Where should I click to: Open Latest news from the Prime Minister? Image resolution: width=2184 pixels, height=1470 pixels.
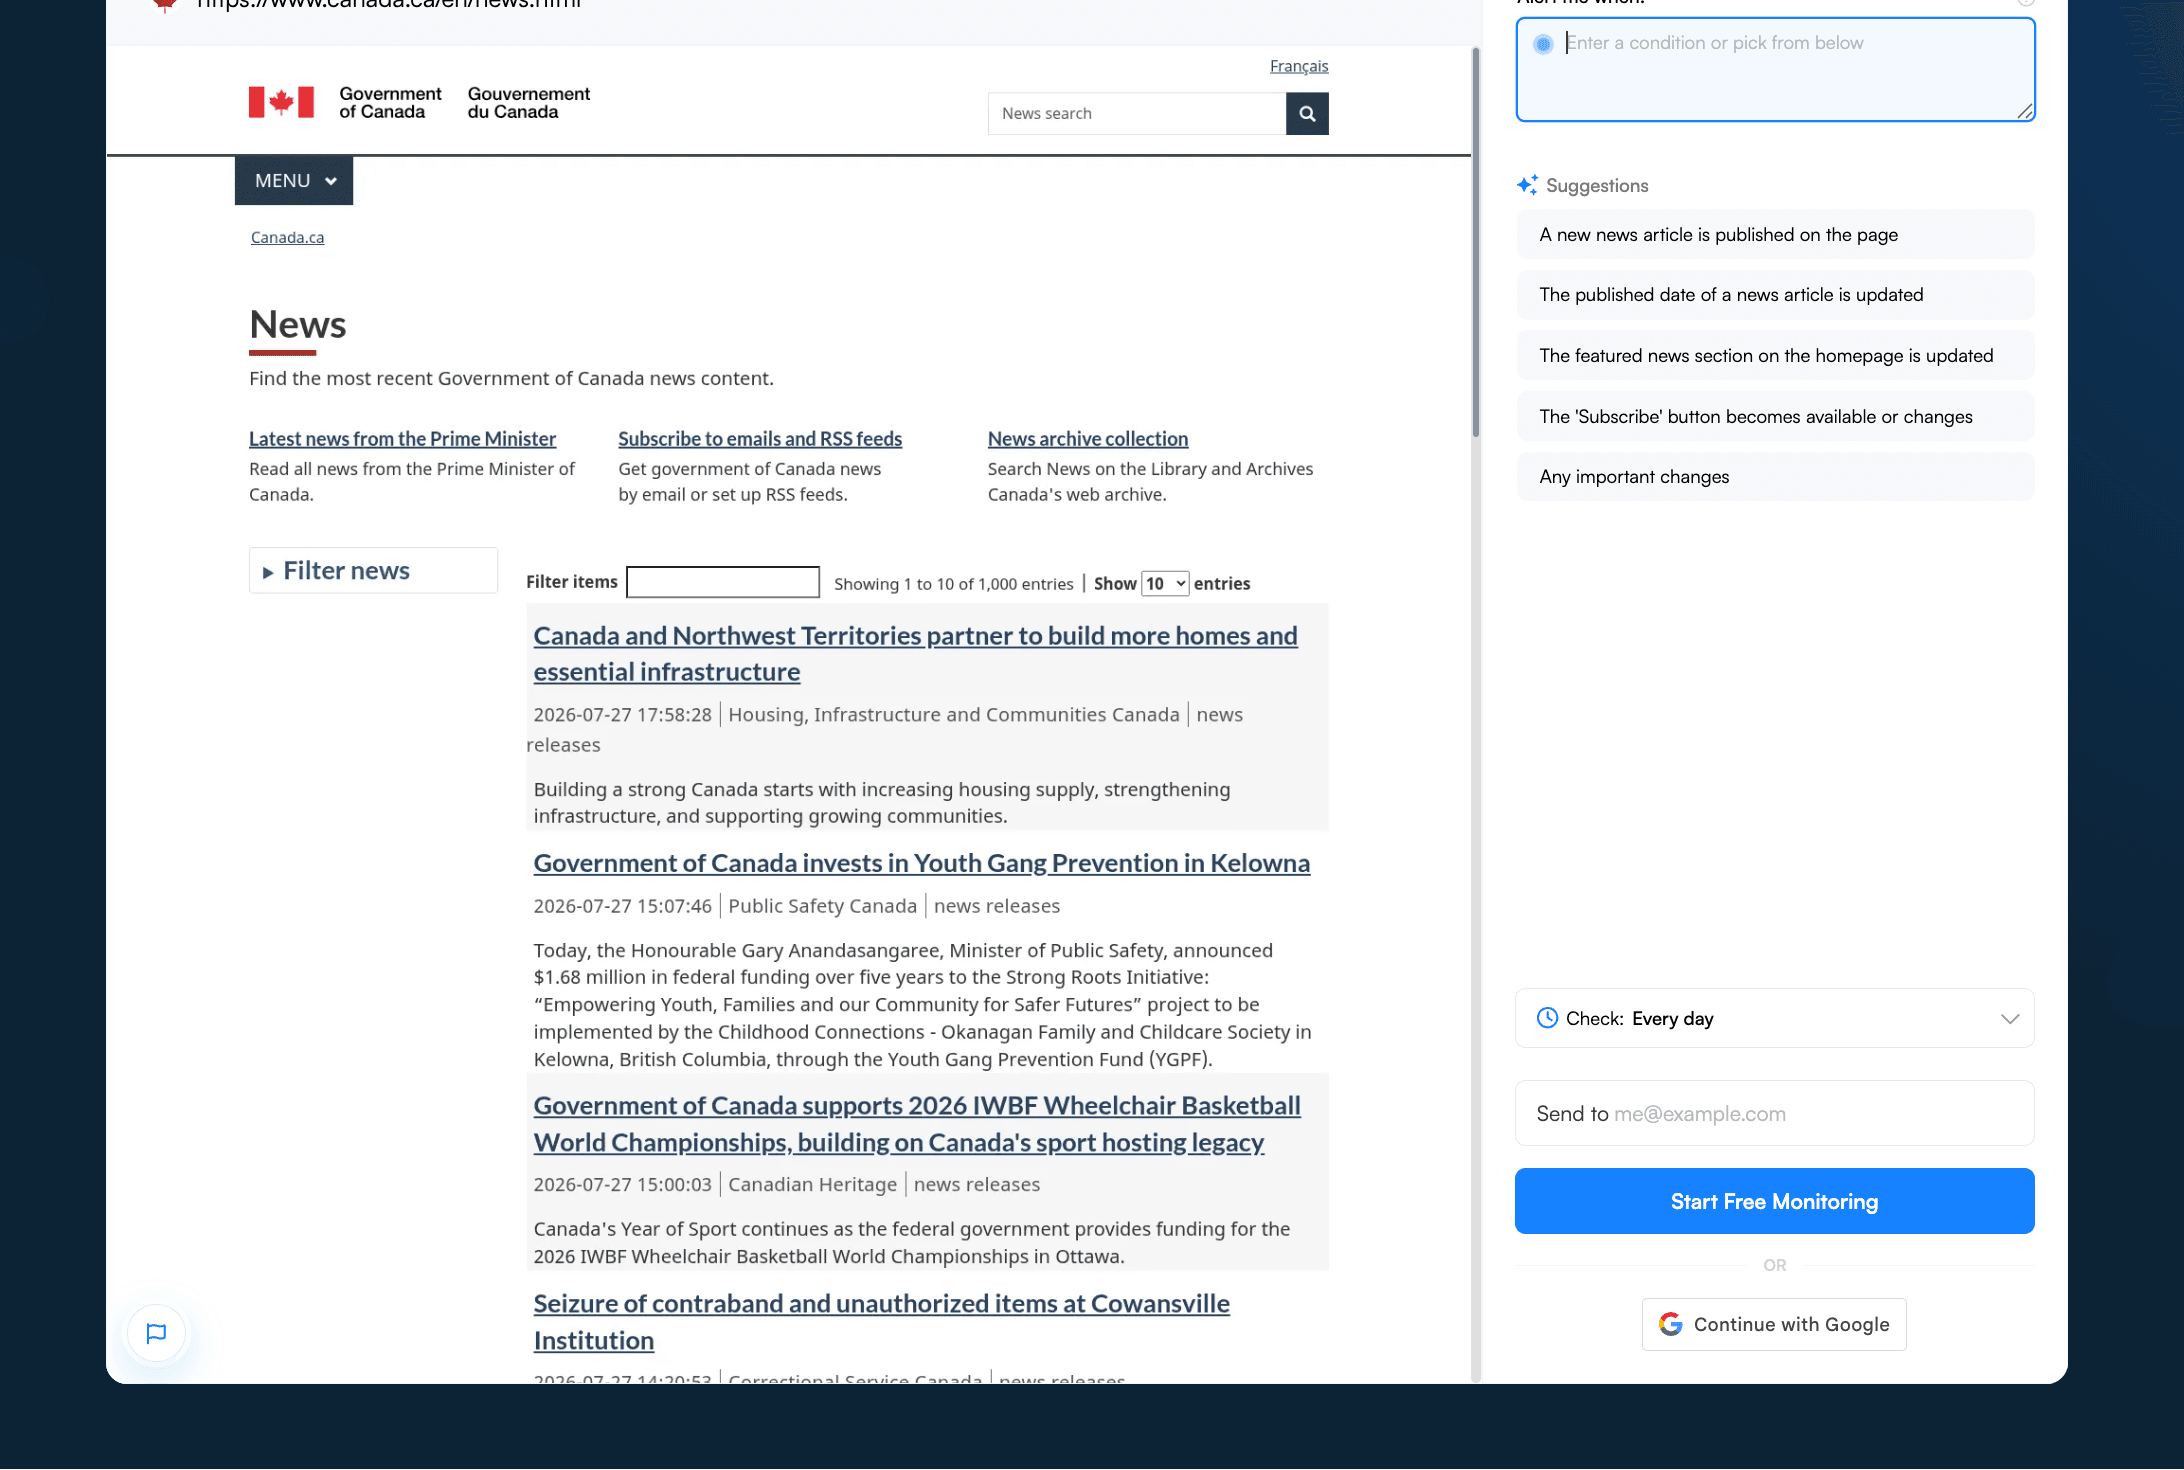coord(402,438)
